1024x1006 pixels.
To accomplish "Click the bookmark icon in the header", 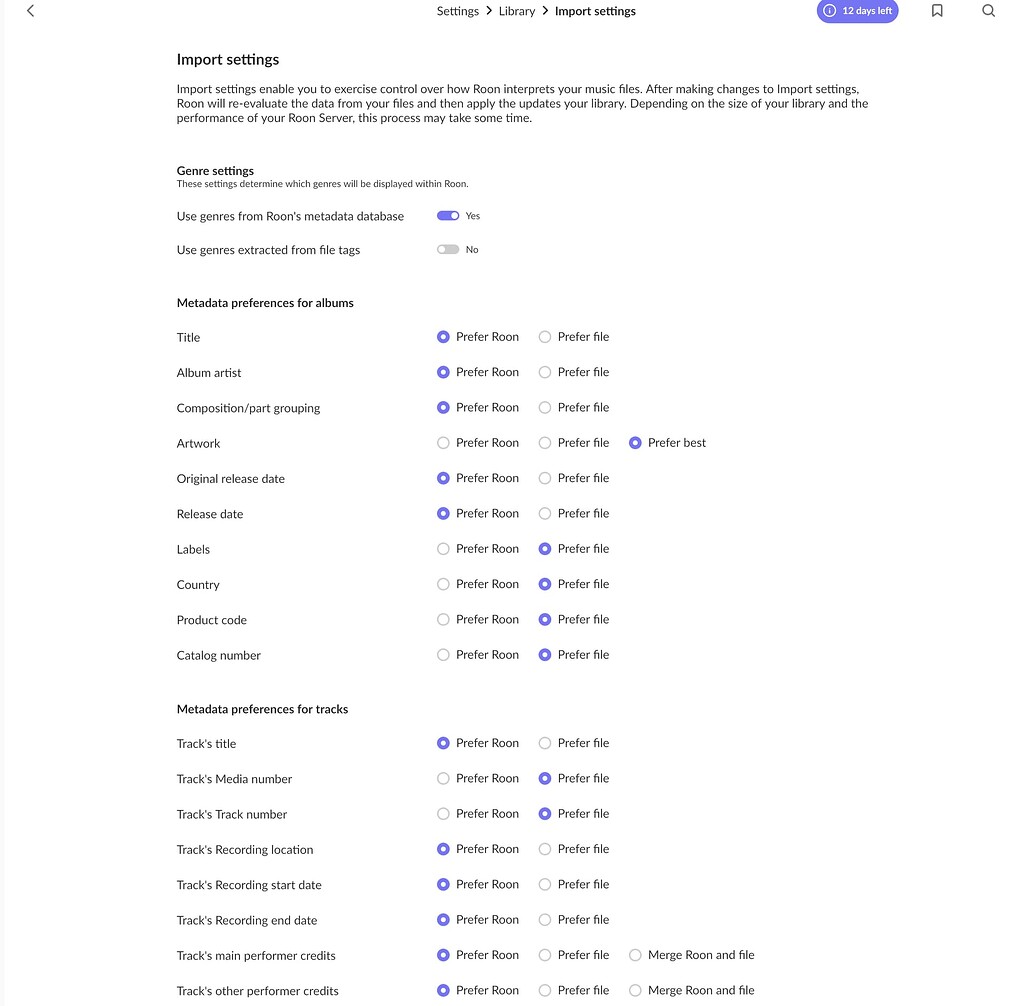I will [937, 11].
